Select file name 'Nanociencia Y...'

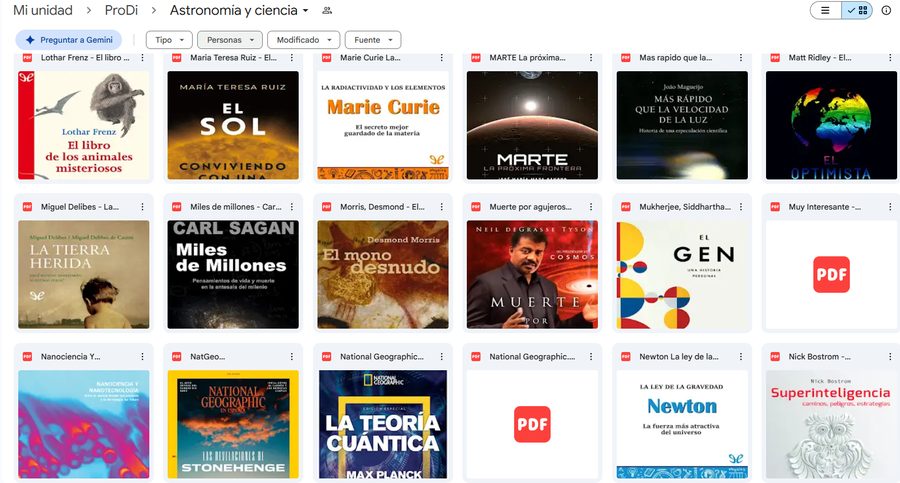click(x=71, y=357)
